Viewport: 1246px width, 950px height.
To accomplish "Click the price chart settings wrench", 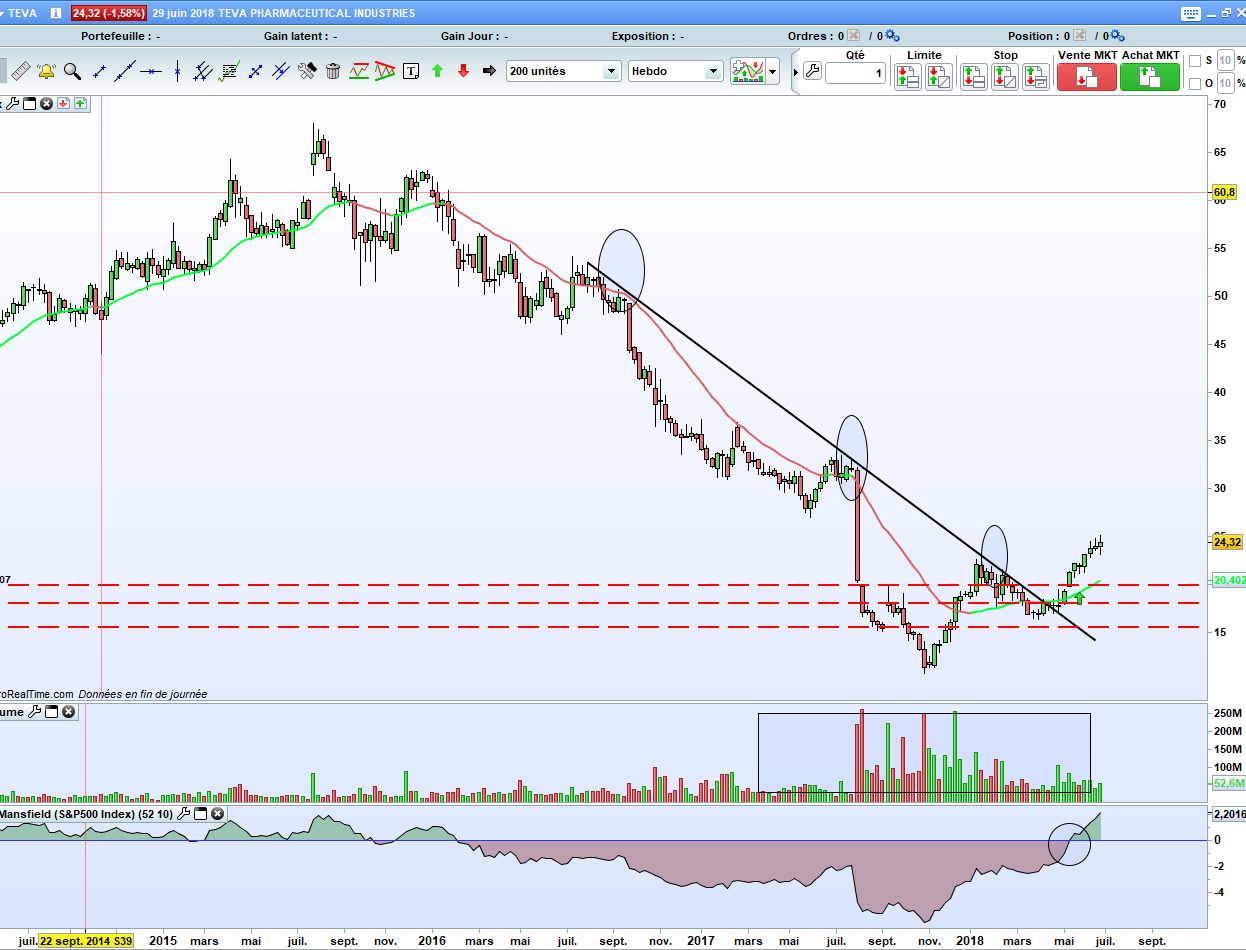I will click(x=10, y=103).
